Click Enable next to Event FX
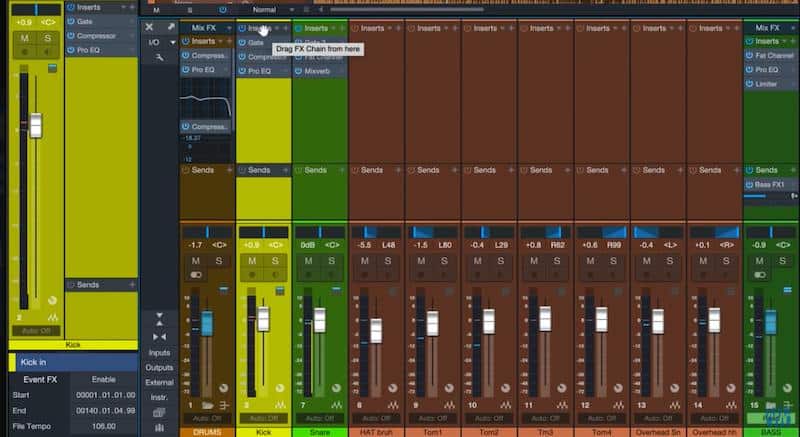 [104, 379]
